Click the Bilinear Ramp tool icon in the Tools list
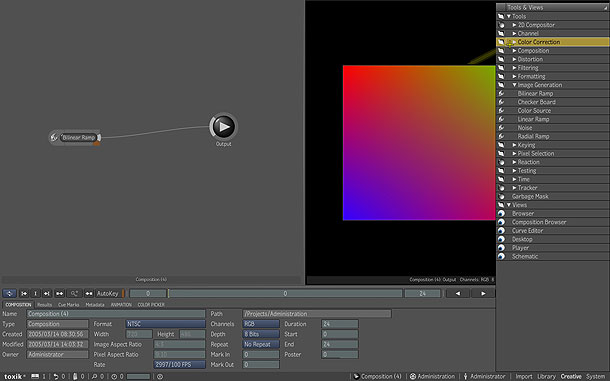The height and width of the screenshot is (381, 610). tap(501, 93)
